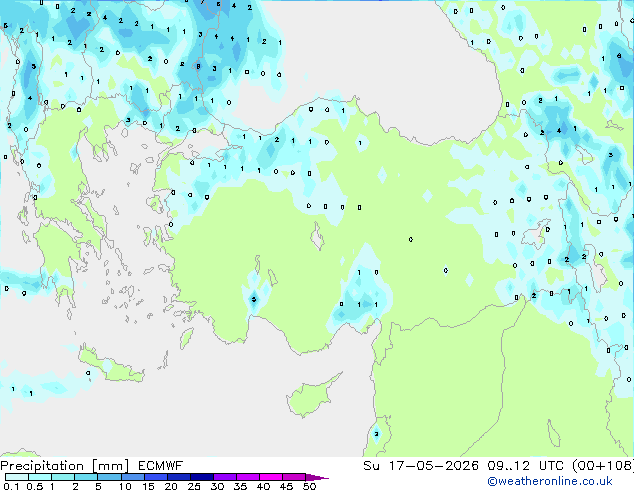Click the 25–30 mm dark navy legend swatch

point(201,477)
